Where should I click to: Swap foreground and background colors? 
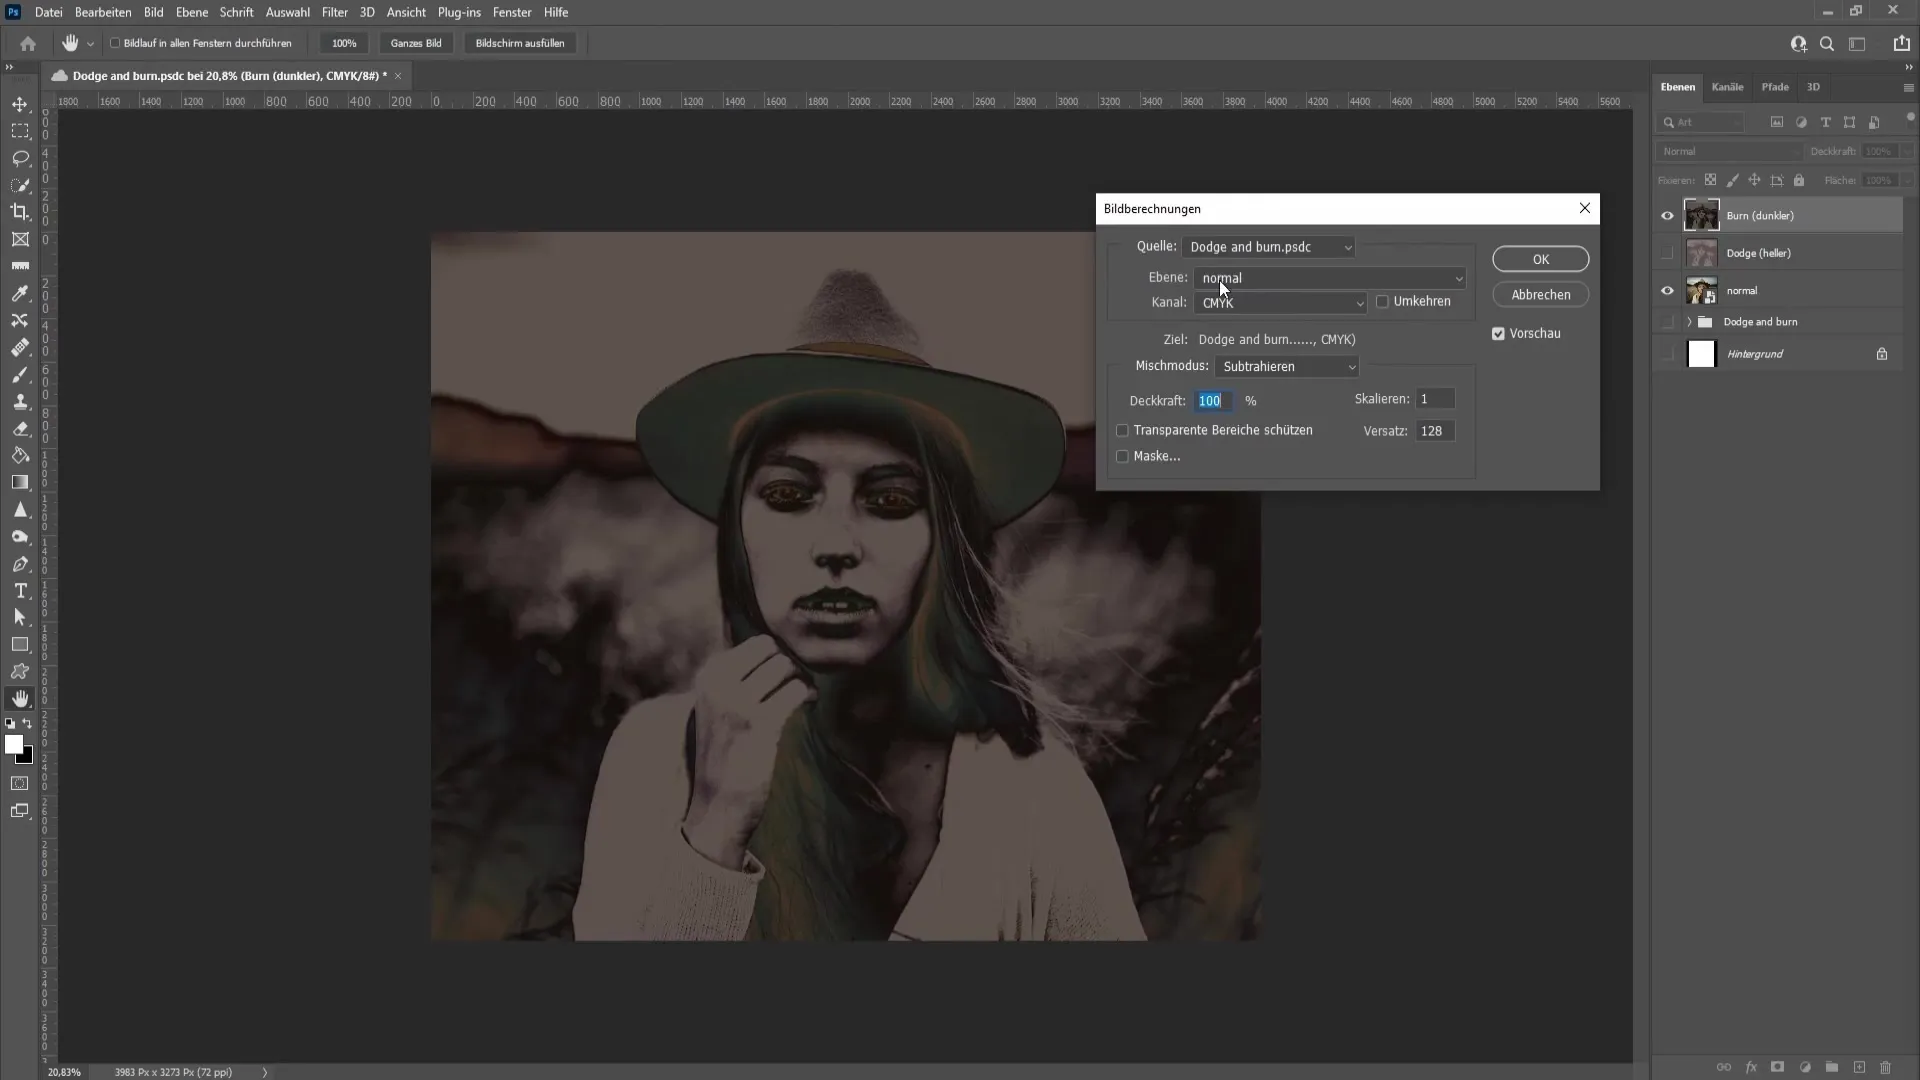(27, 723)
